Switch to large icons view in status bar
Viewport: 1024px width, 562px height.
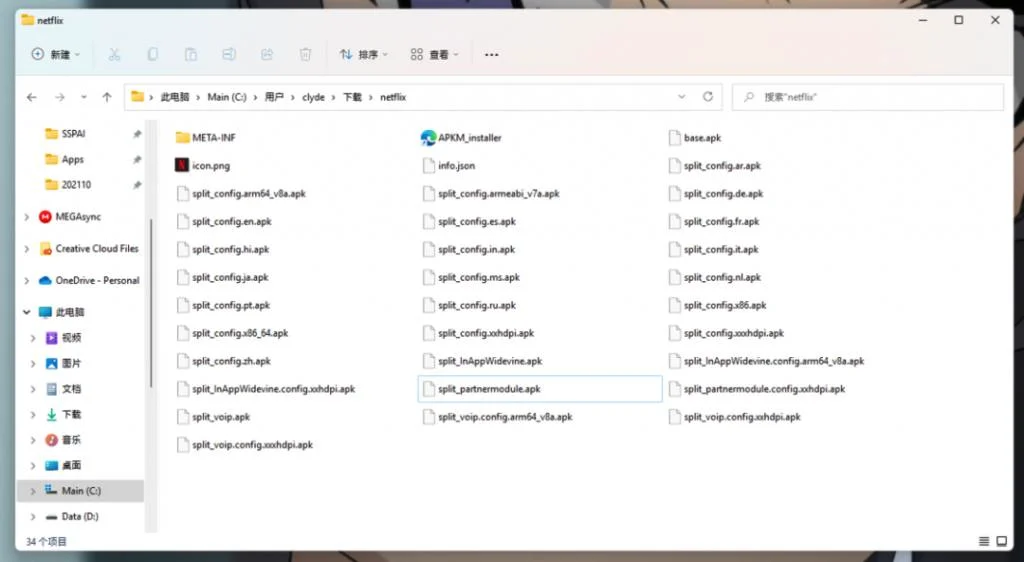(1002, 541)
